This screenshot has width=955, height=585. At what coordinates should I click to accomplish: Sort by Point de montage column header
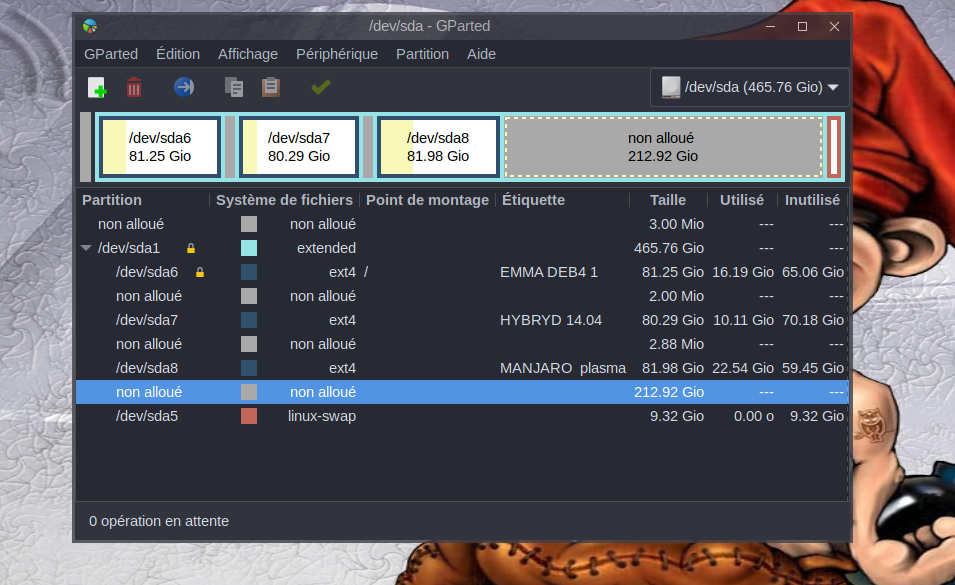428,200
